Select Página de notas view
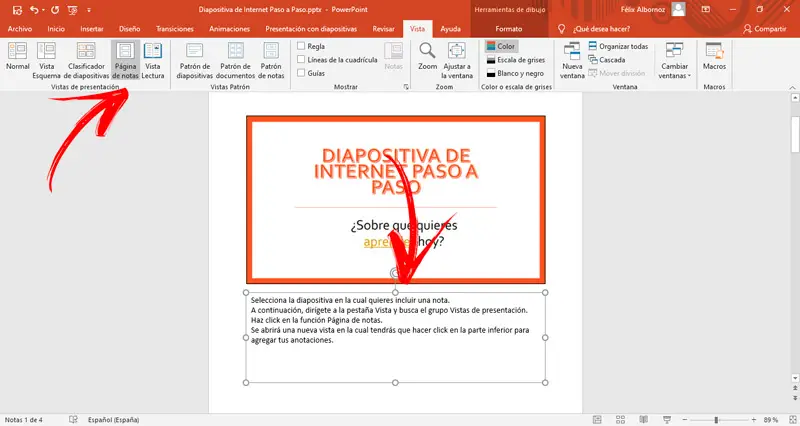The width and height of the screenshot is (800, 426). tap(125, 60)
